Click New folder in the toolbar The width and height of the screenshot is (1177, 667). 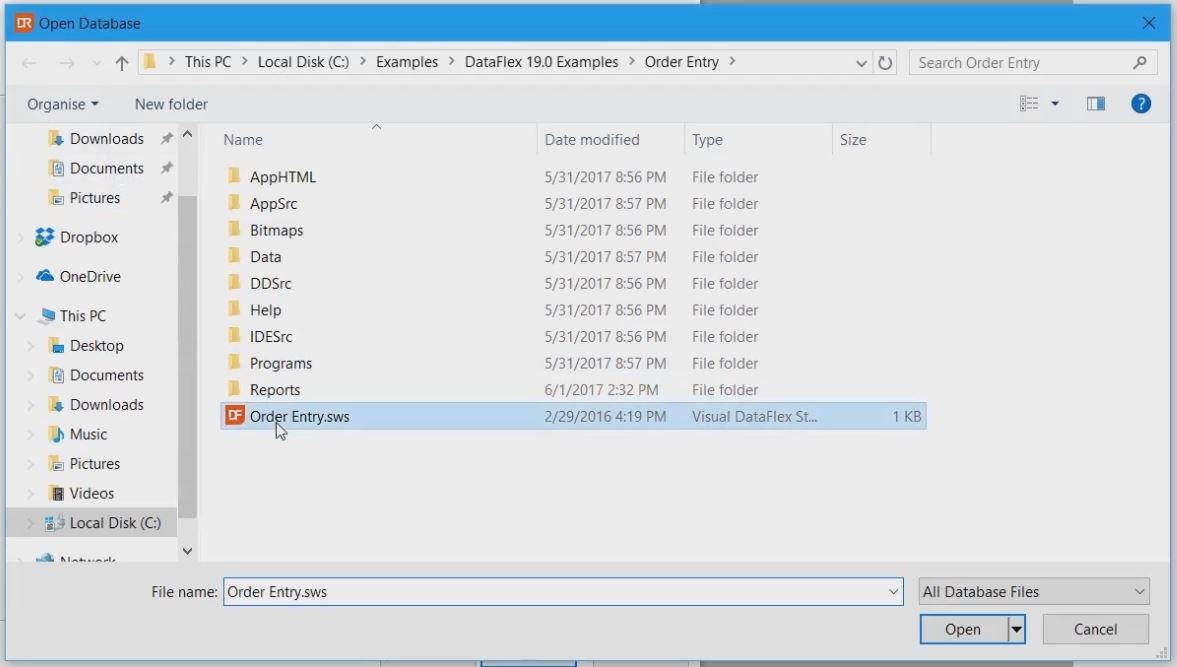coord(171,104)
